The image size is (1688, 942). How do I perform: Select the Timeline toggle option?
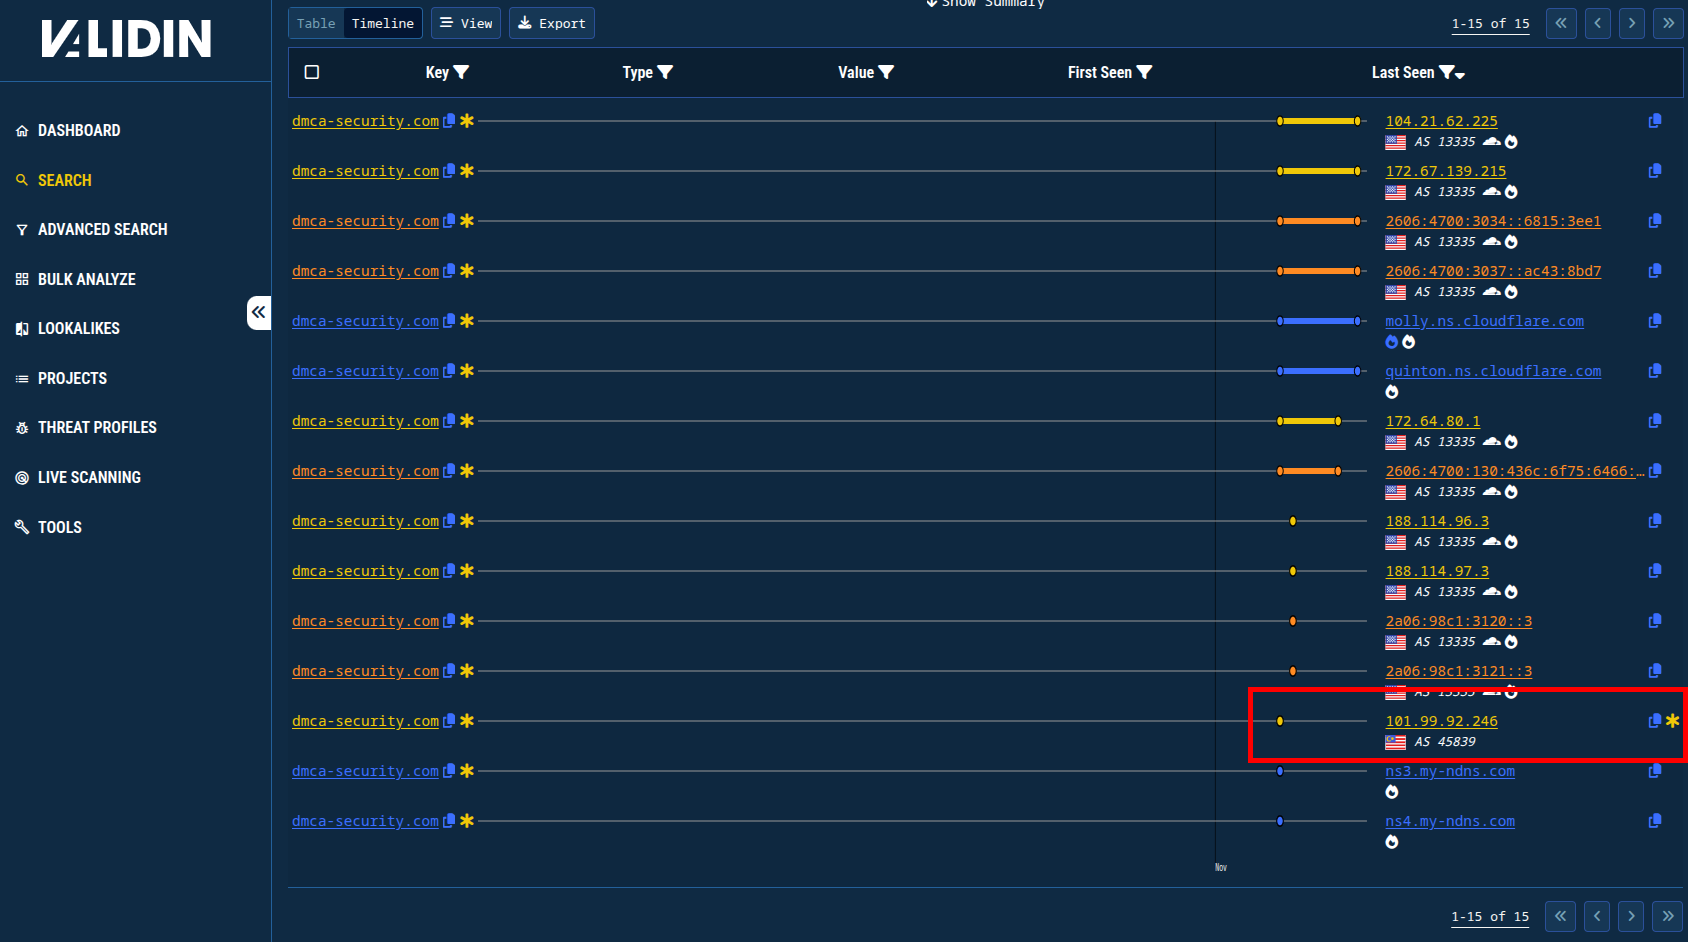point(381,22)
